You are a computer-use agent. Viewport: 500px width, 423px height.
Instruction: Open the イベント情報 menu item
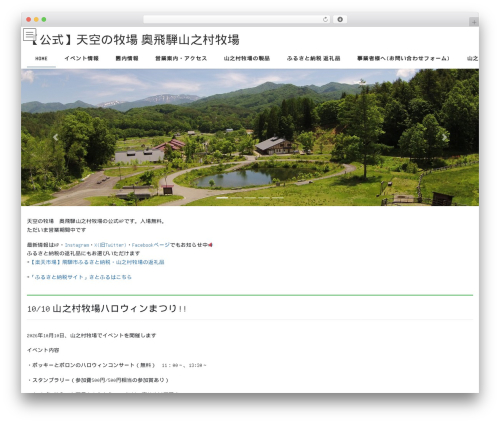click(x=82, y=58)
